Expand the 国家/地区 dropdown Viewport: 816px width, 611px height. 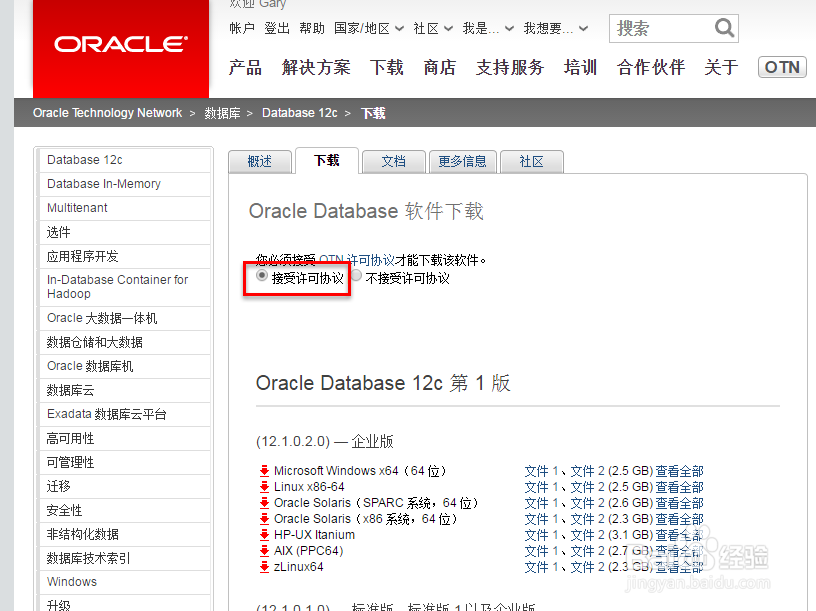pos(368,29)
